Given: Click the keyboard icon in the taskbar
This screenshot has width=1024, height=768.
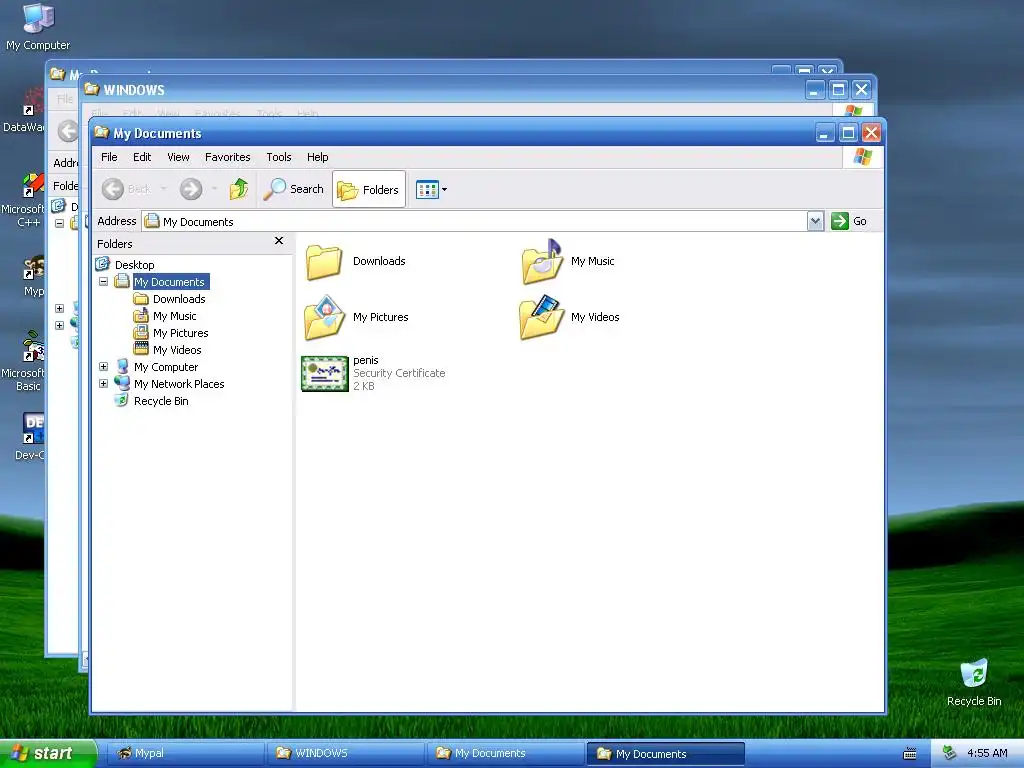Looking at the screenshot, I should pos(910,754).
